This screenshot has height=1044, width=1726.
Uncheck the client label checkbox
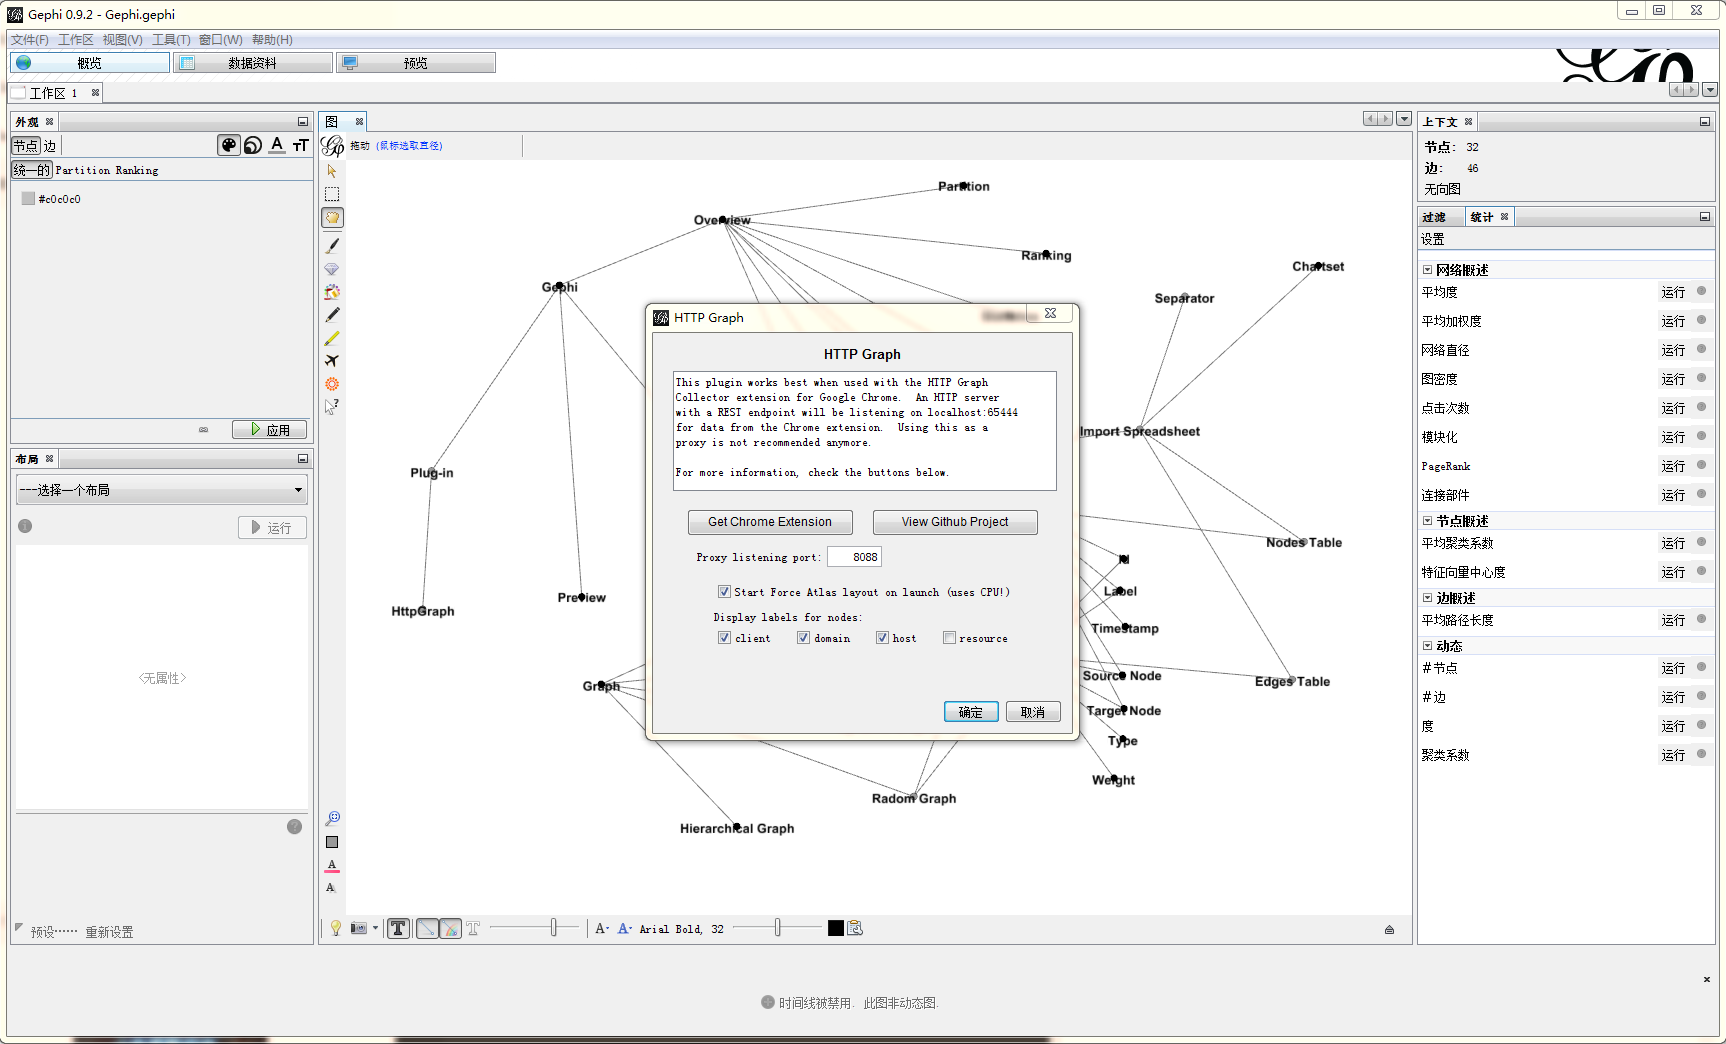724,638
